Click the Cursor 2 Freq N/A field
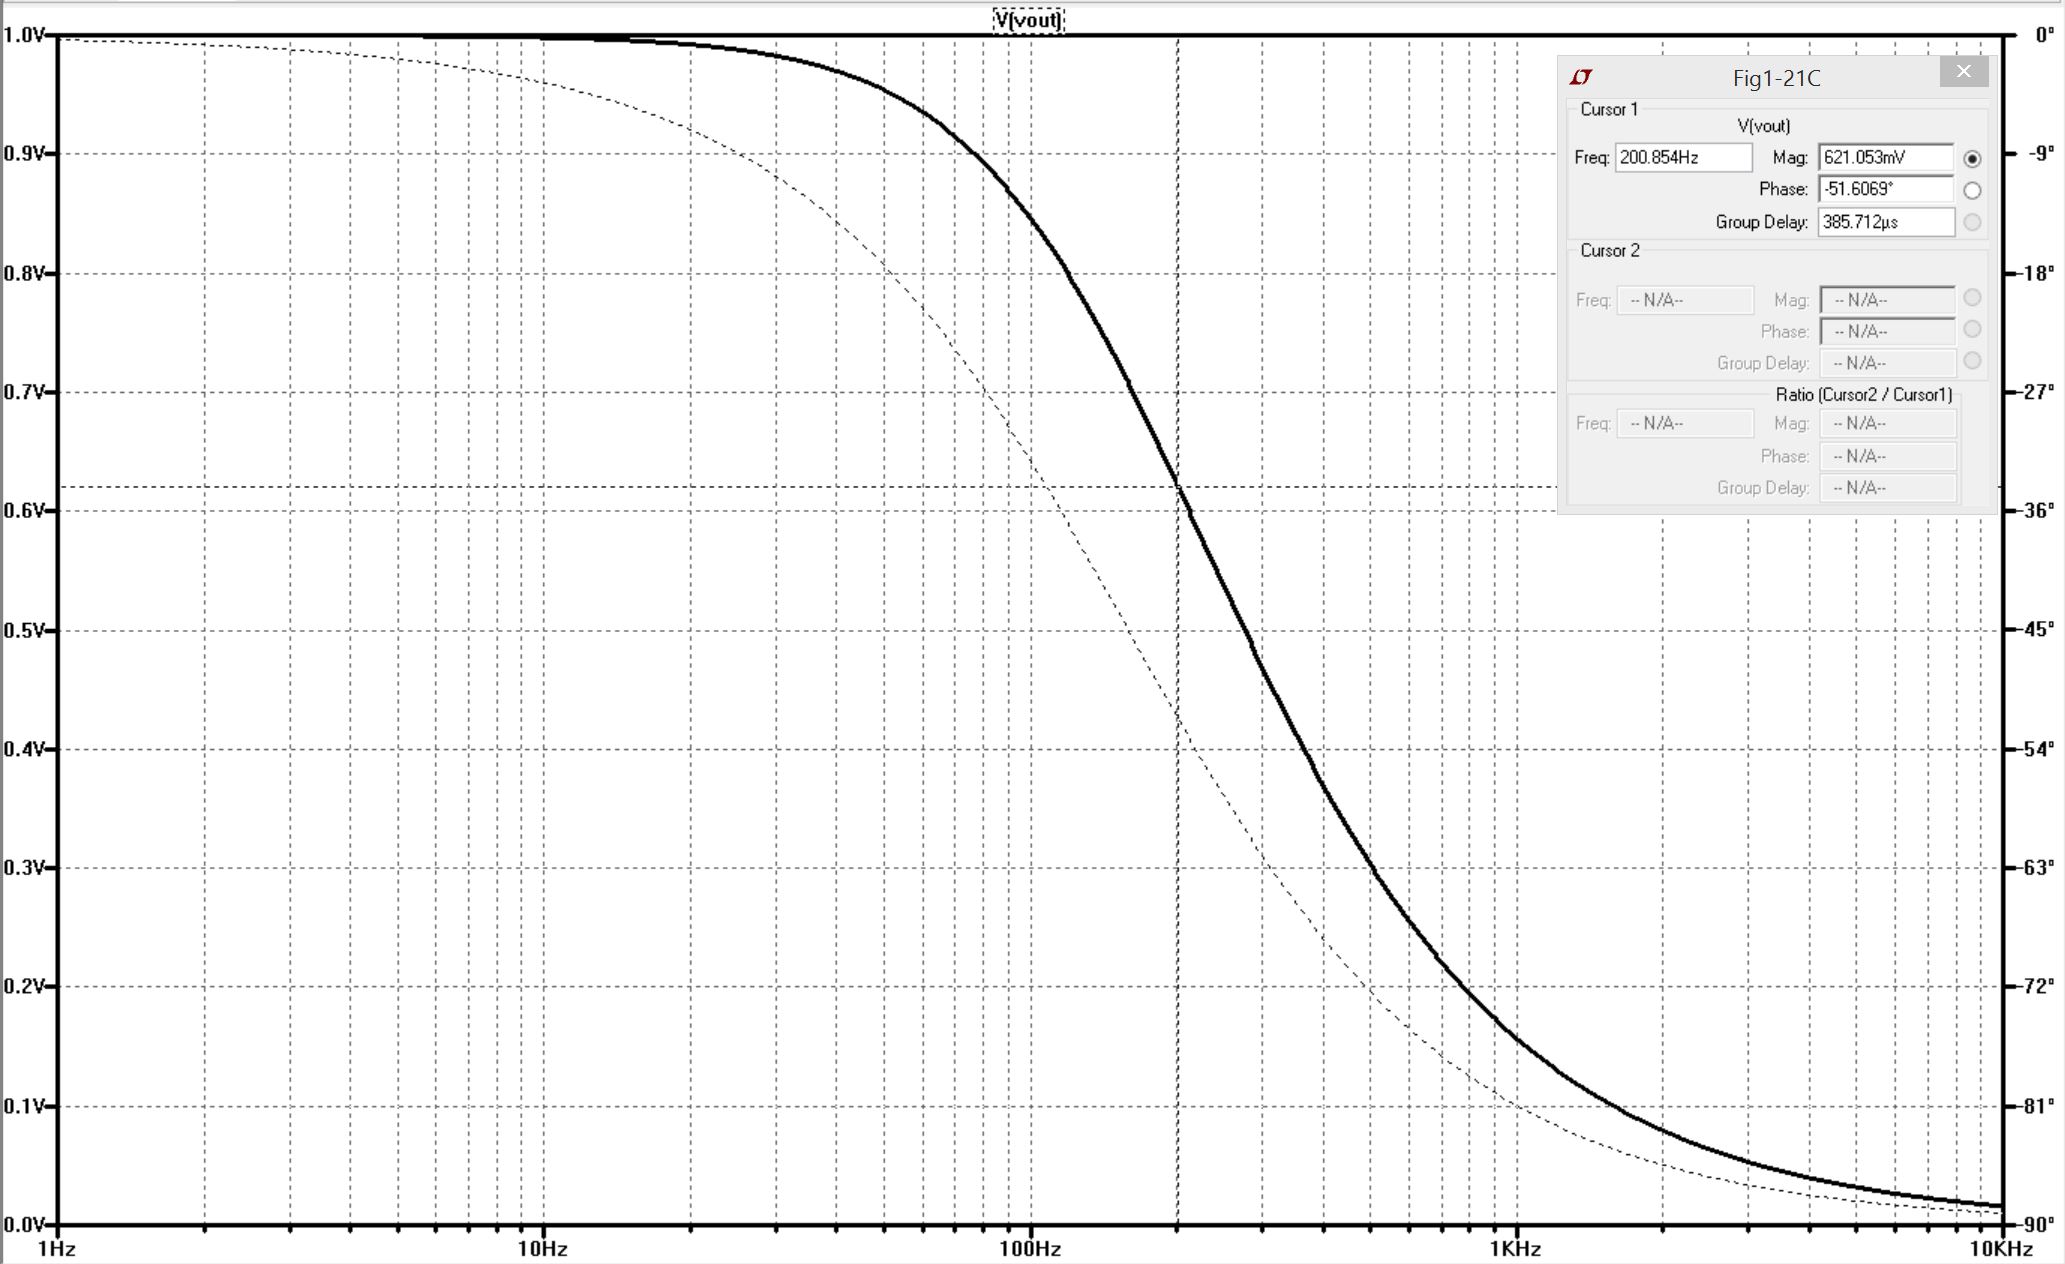2065x1264 pixels. coord(1685,300)
